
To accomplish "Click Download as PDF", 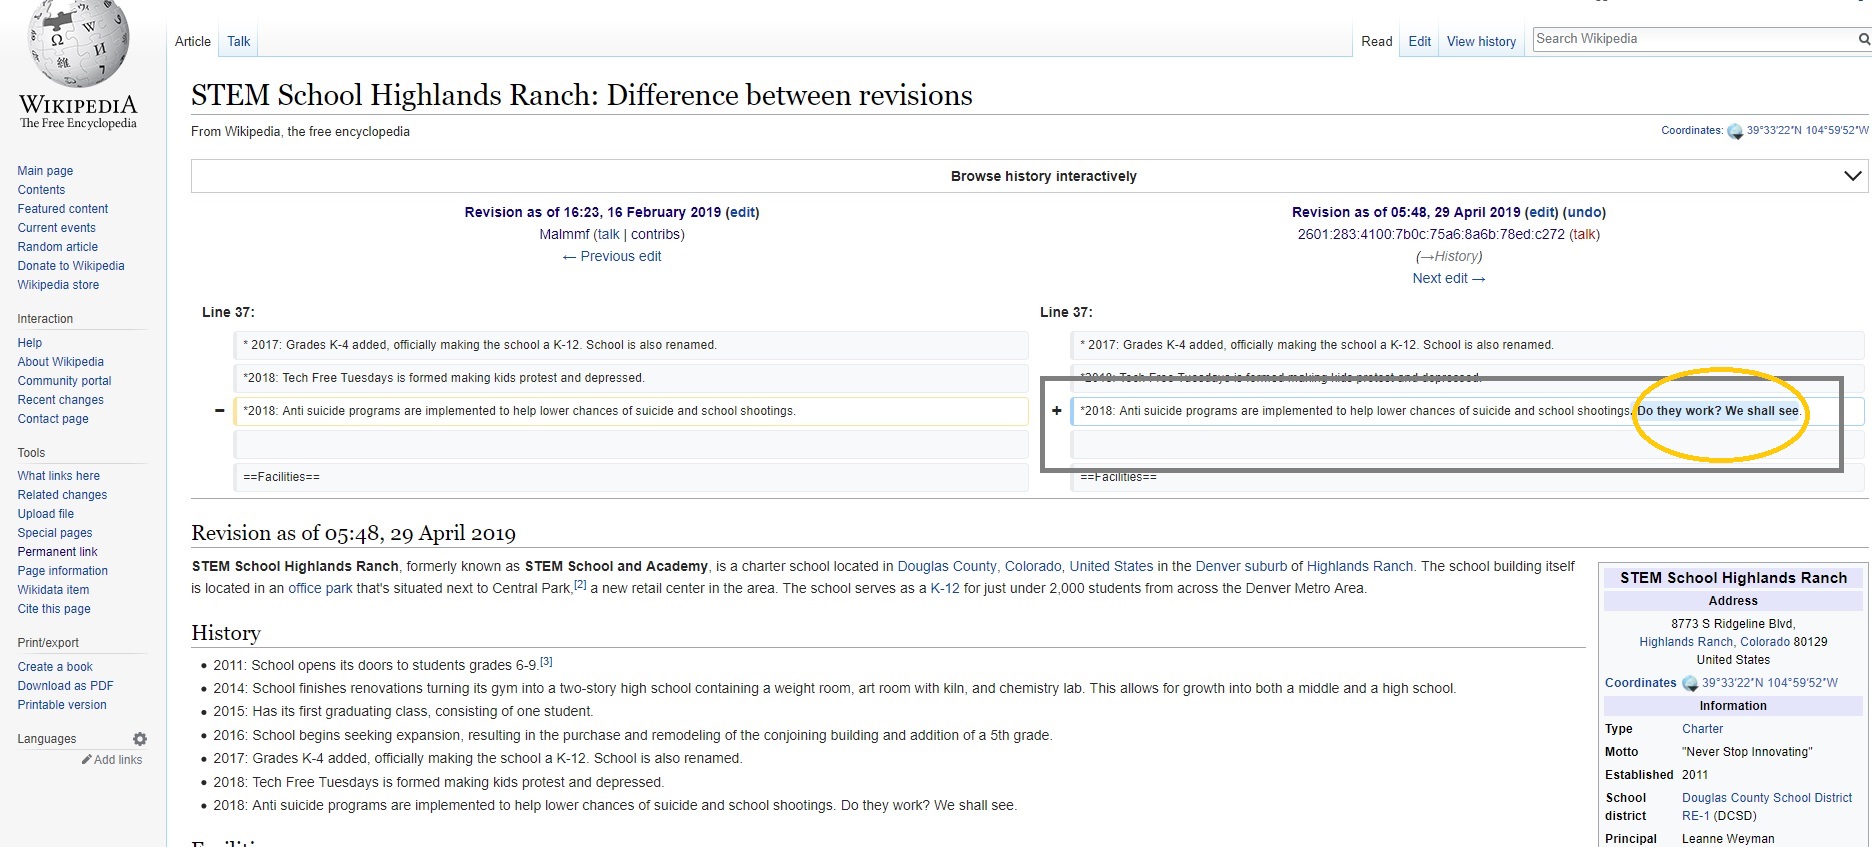I will point(66,686).
